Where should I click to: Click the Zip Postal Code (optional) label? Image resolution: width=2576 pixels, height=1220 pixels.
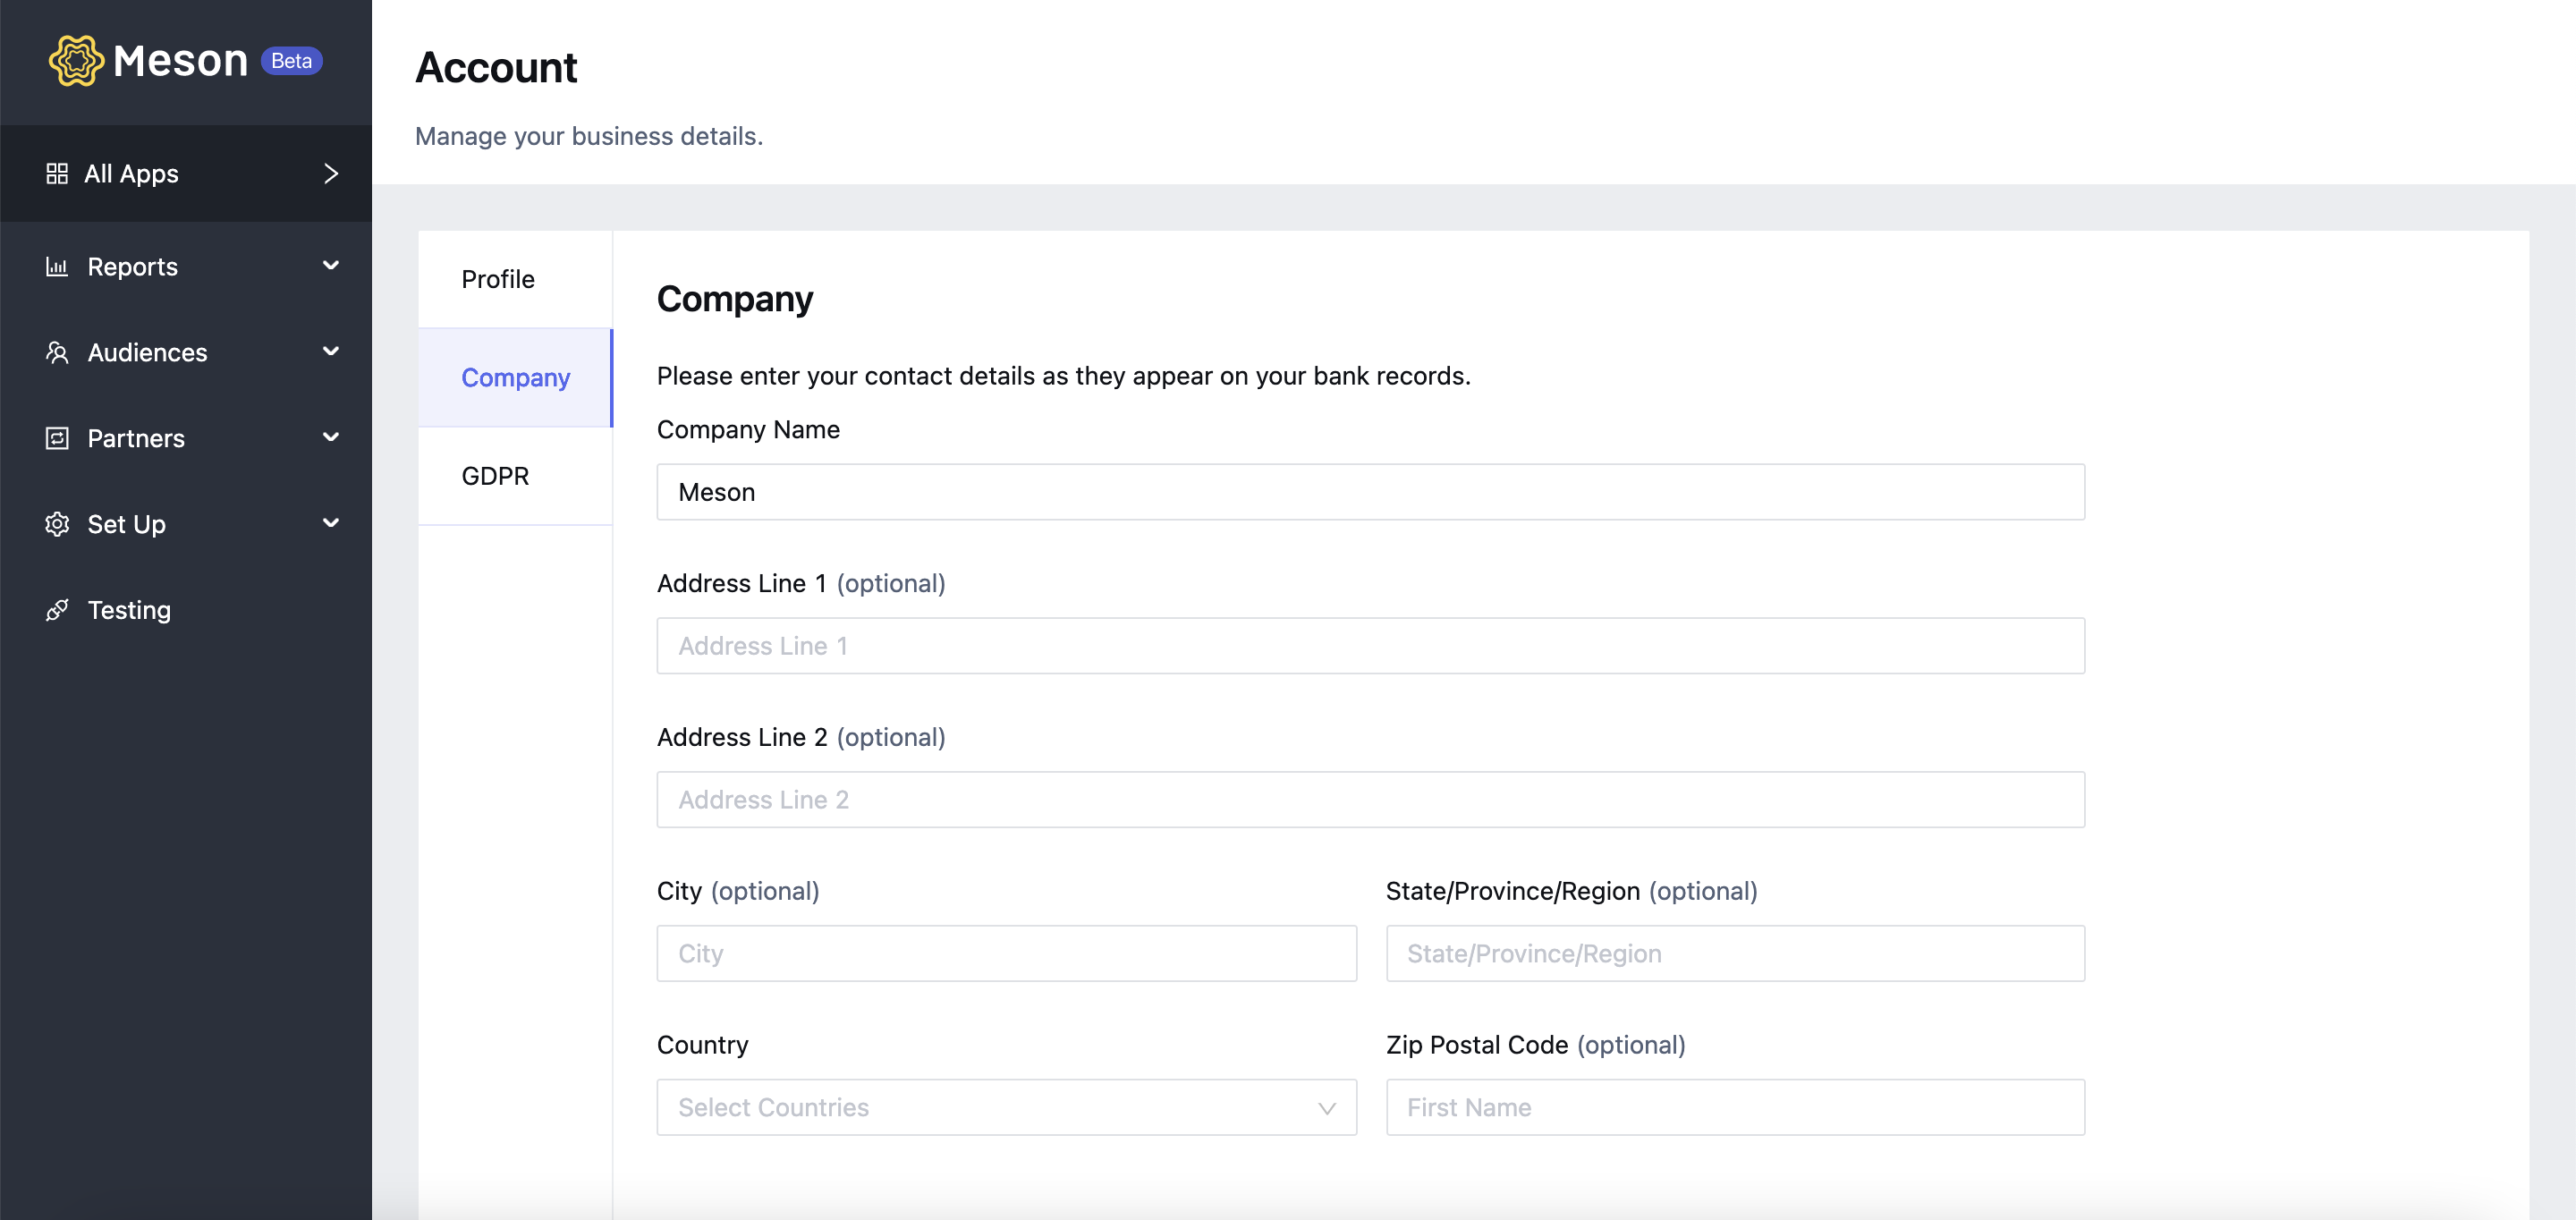point(1536,1045)
